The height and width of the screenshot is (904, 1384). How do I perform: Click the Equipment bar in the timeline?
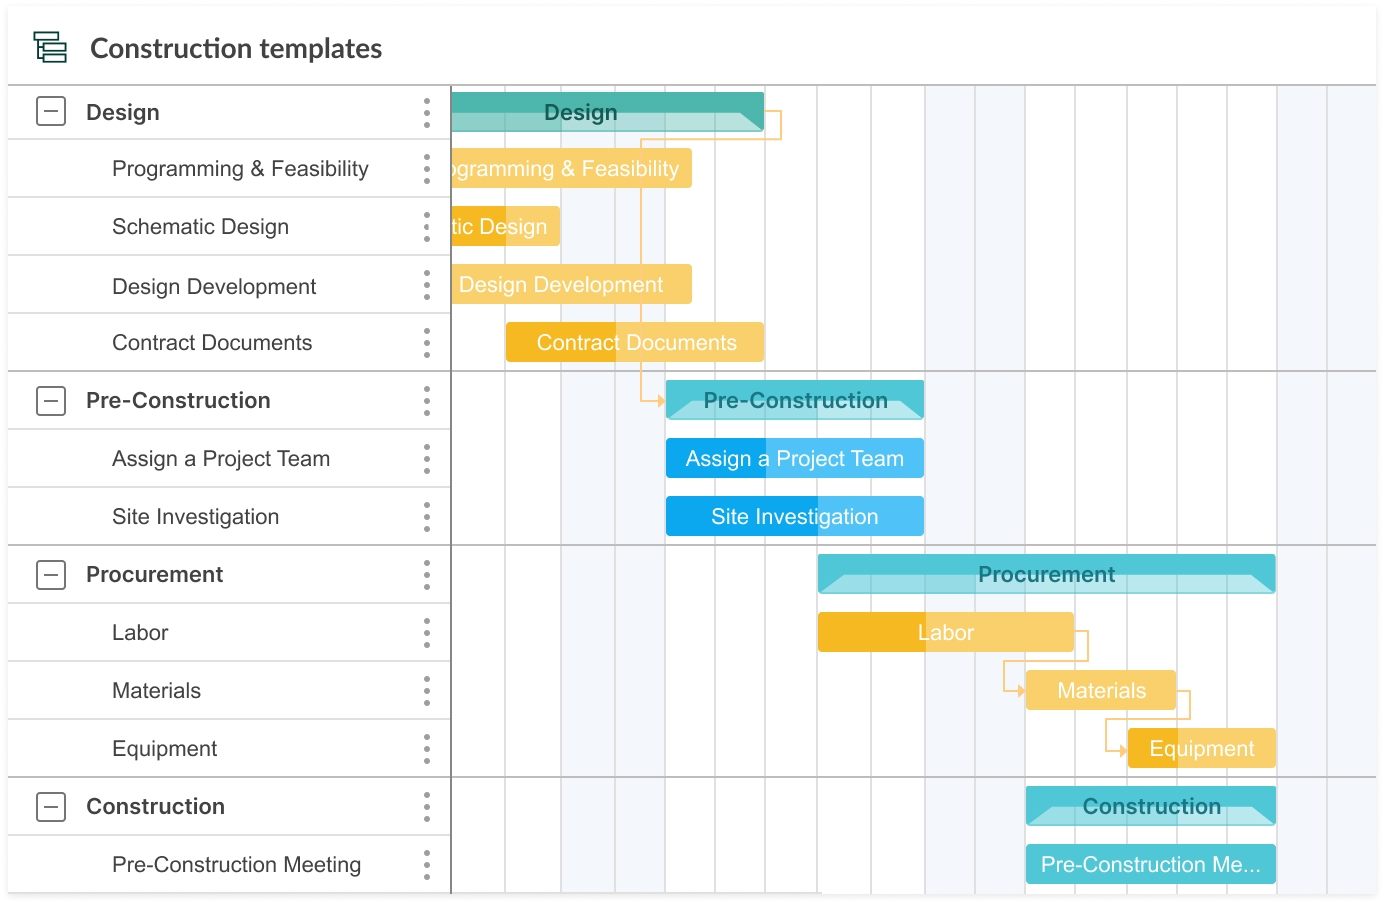pyautogui.click(x=1201, y=748)
